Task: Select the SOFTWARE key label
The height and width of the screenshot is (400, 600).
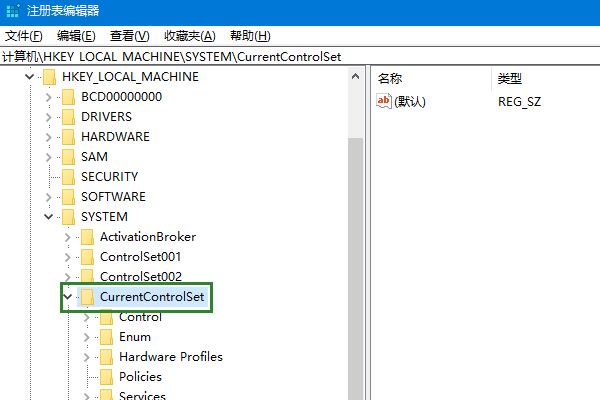Action: [x=113, y=197]
